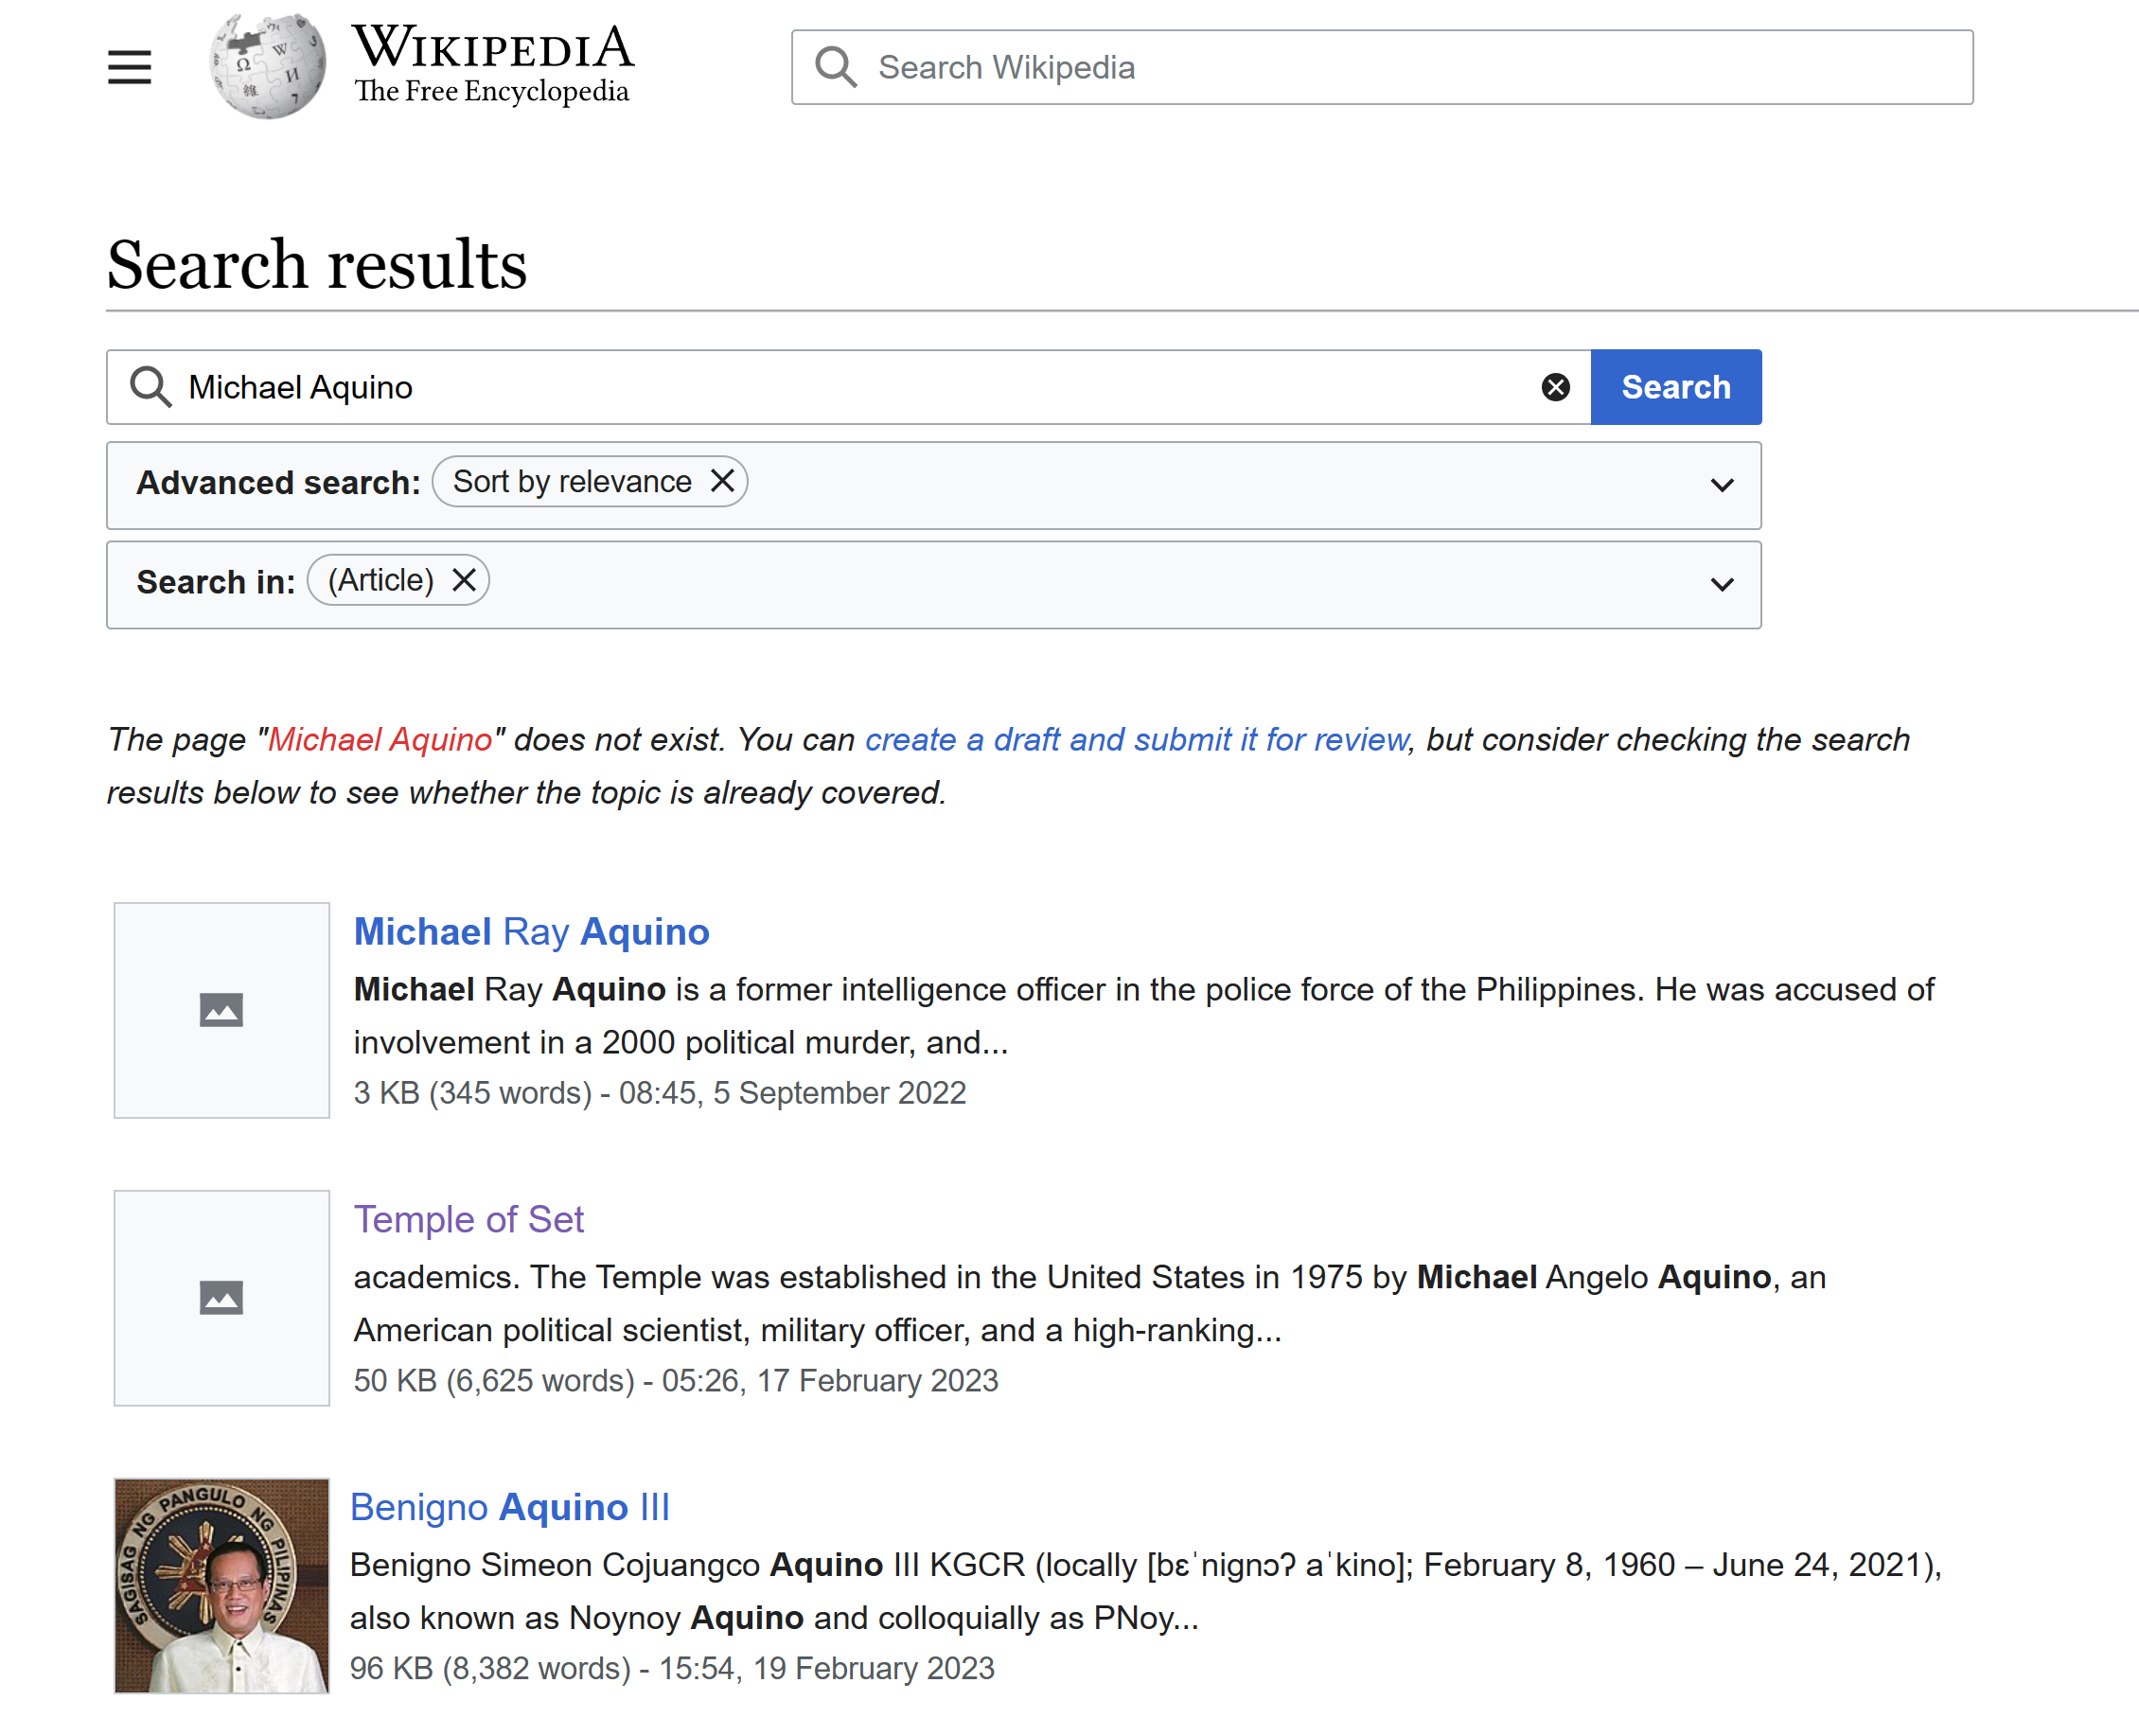Viewport: 2139px width, 1736px height.
Task: Click placeholder thumbnail for Michael Ray Aquino
Action: [x=222, y=1010]
